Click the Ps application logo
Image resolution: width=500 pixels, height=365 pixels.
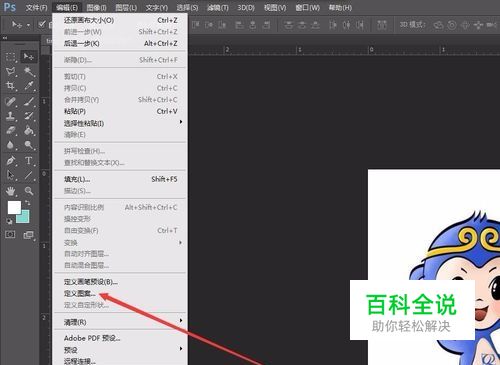(x=10, y=7)
